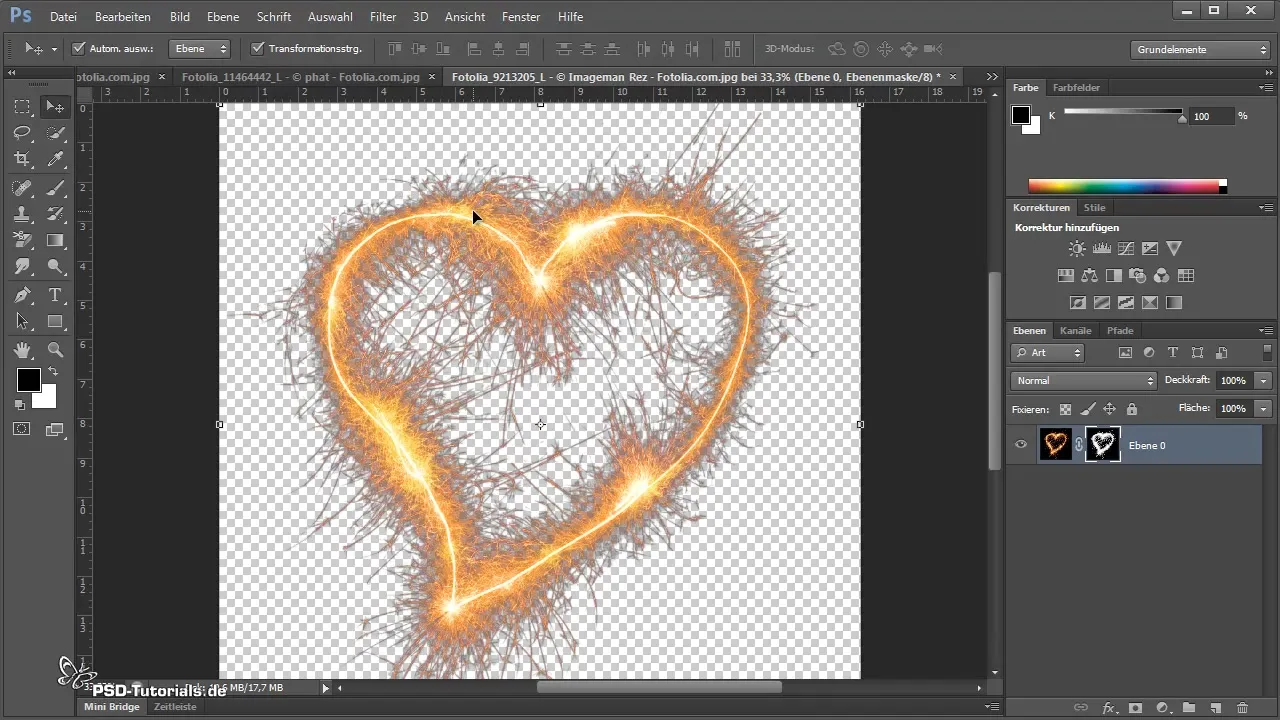Select the History Brush tool
This screenshot has height=720, width=1280.
pos(55,214)
